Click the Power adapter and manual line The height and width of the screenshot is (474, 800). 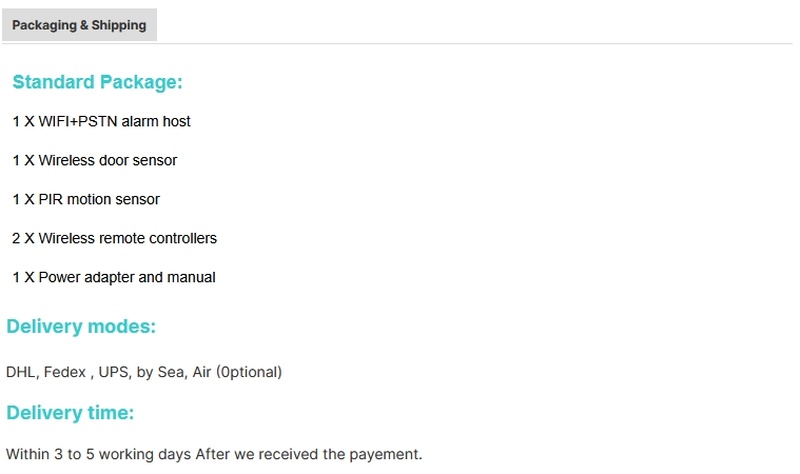(x=113, y=277)
